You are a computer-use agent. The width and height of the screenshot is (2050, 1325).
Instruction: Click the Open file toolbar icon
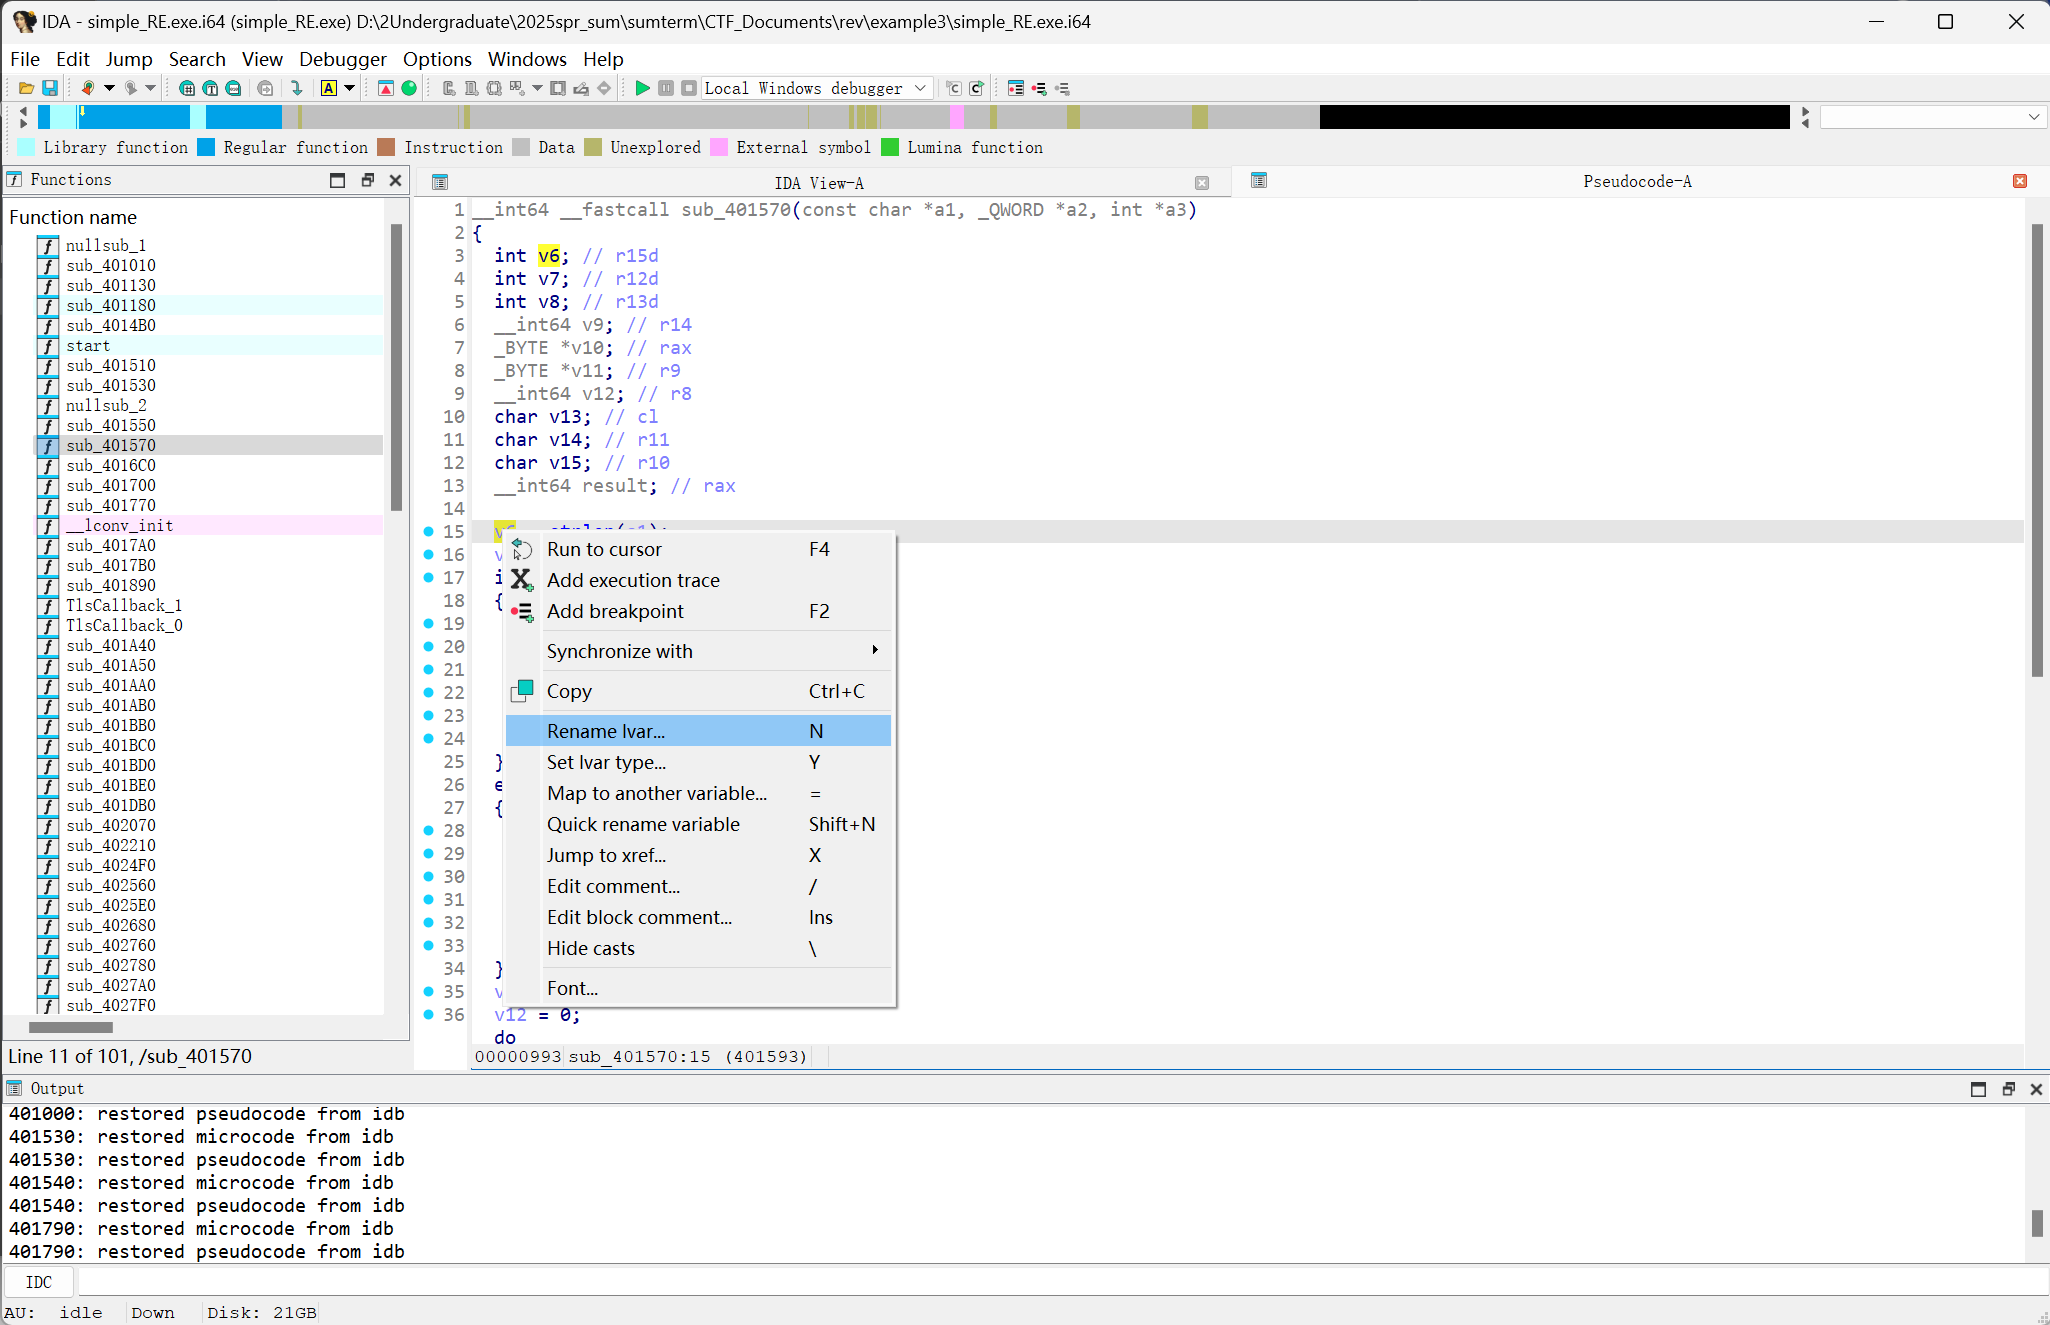(x=26, y=88)
